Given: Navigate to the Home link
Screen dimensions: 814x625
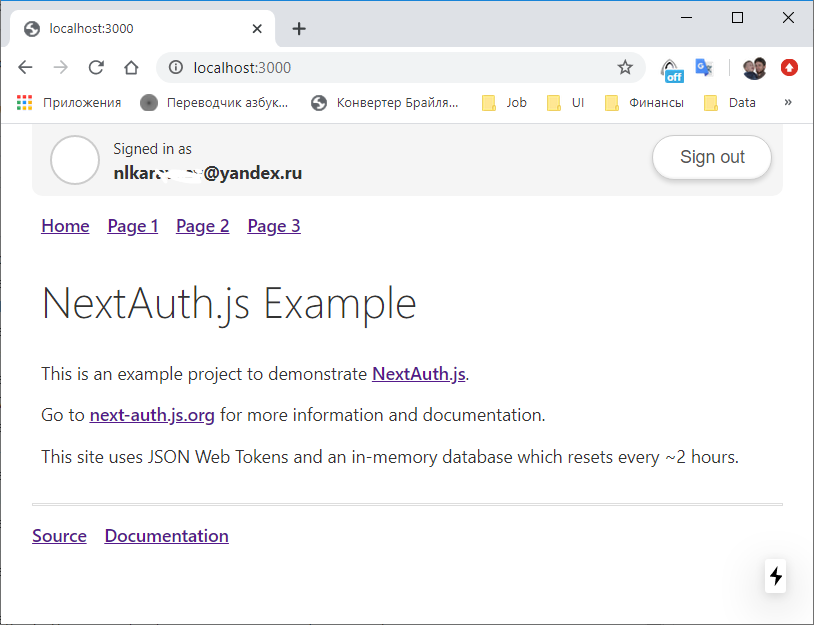Looking at the screenshot, I should coord(65,226).
